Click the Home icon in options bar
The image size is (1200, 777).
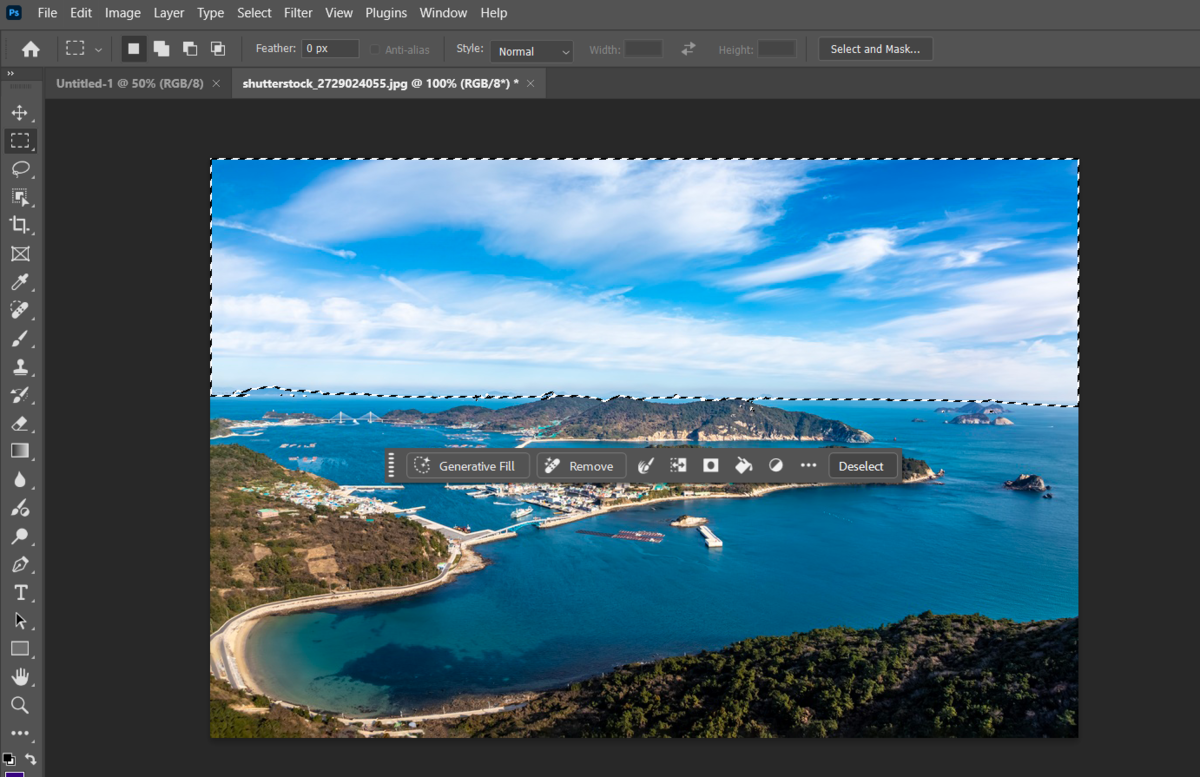tap(31, 49)
